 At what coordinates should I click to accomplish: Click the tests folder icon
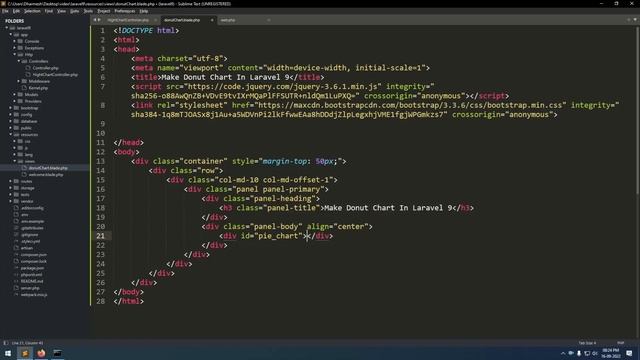16,195
